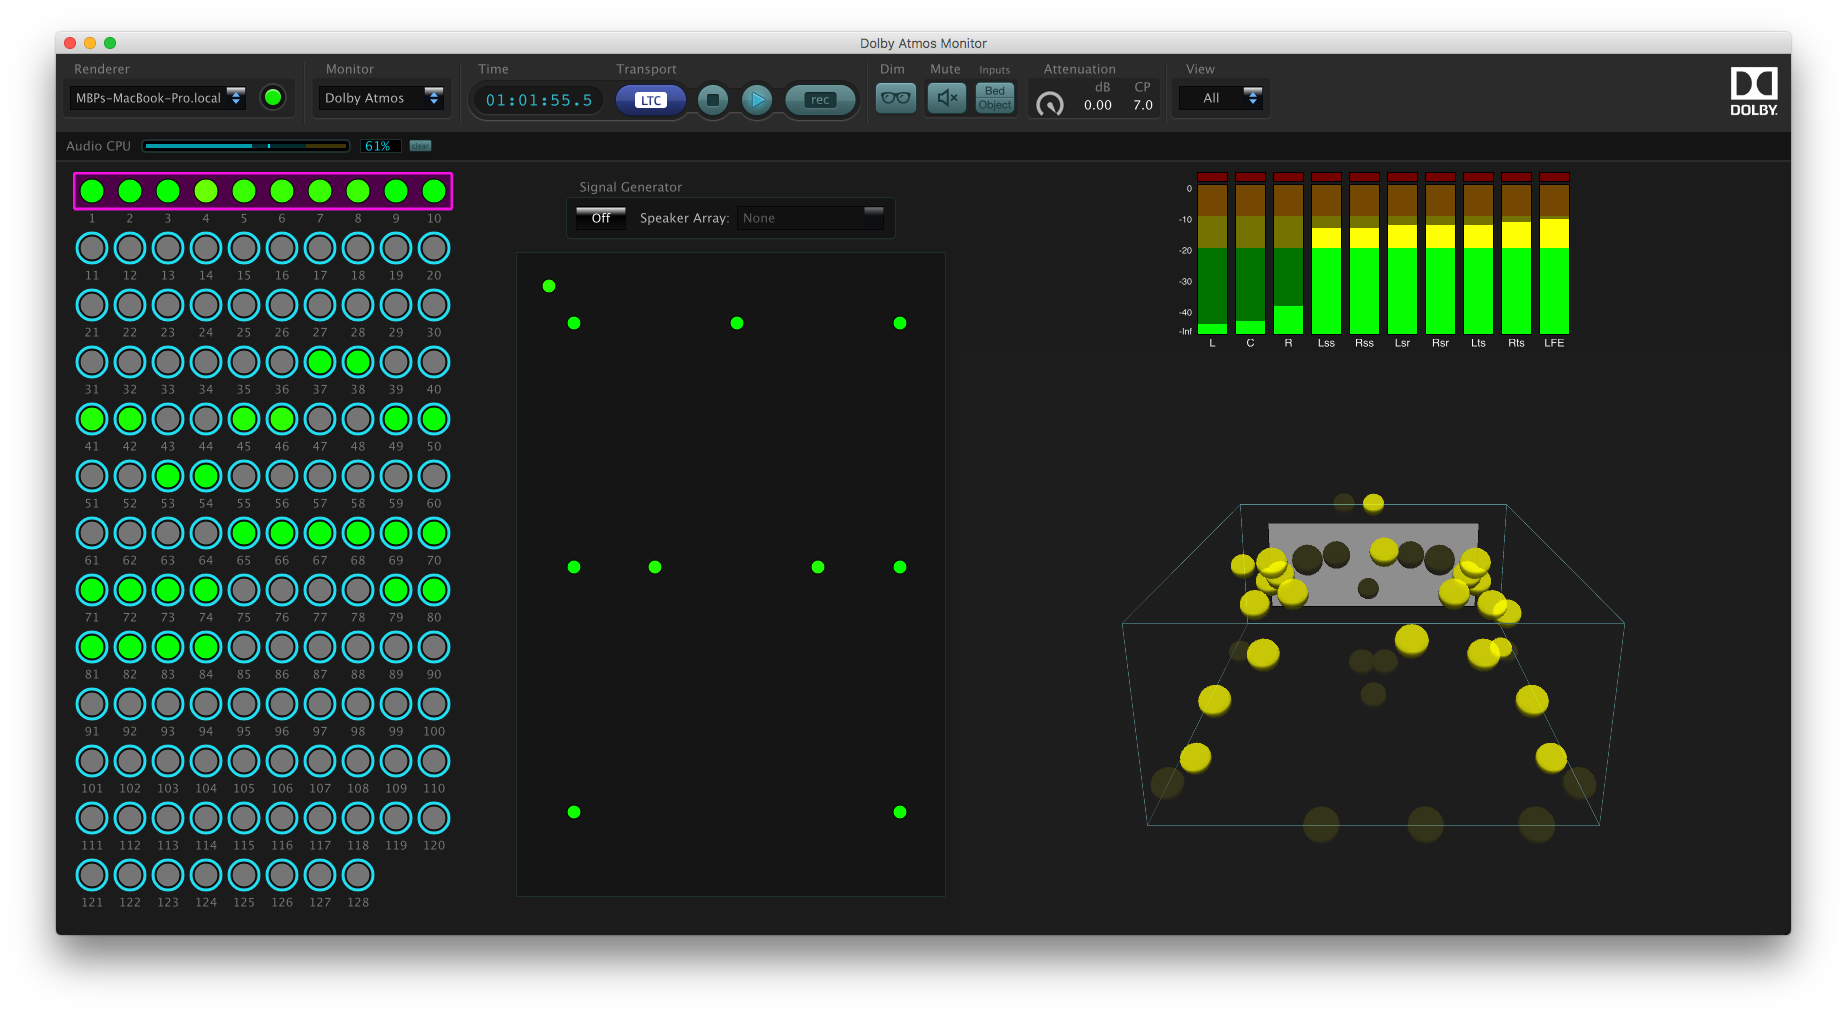
Task: Open the Speaker Array None dropdown
Action: coord(811,218)
